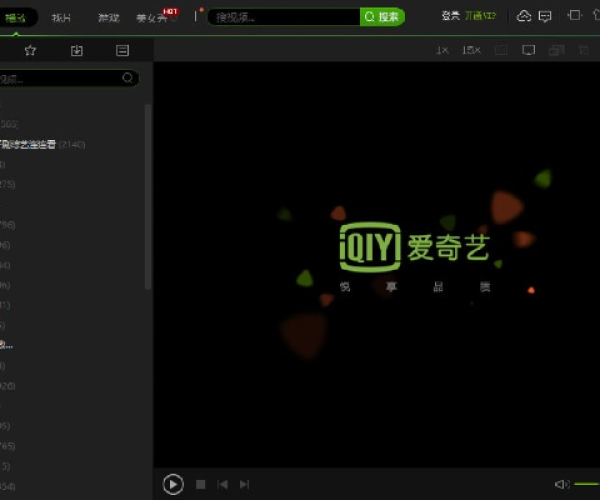Open the favorites star tab in sidebar

coord(30,50)
